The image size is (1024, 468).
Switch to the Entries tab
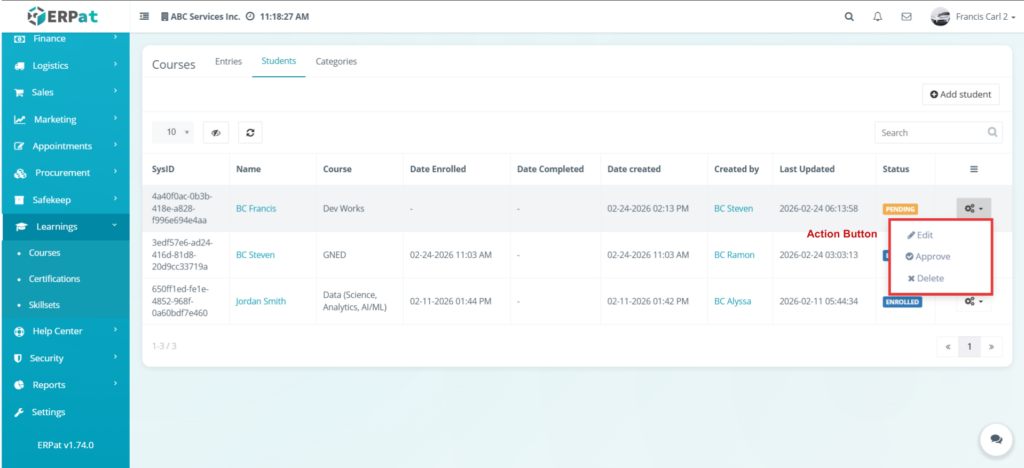[228, 61]
